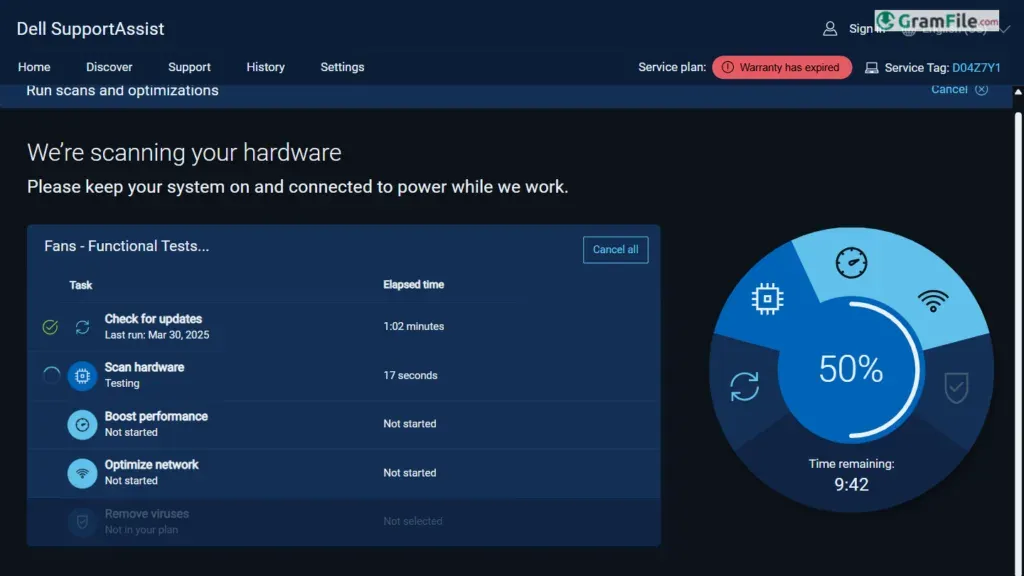Click the Sign in link
This screenshot has width=1024, height=576.
[866, 29]
